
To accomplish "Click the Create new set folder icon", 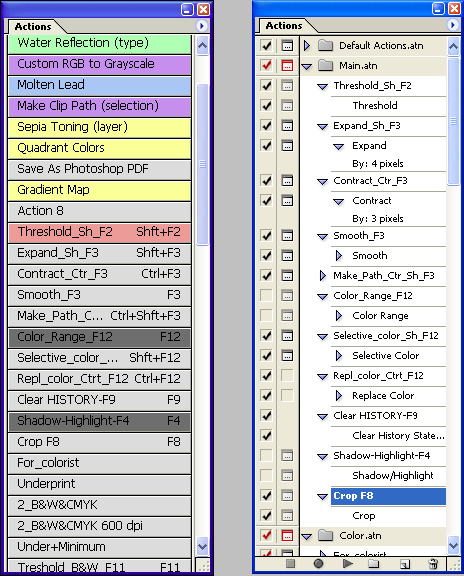I will click(373, 564).
